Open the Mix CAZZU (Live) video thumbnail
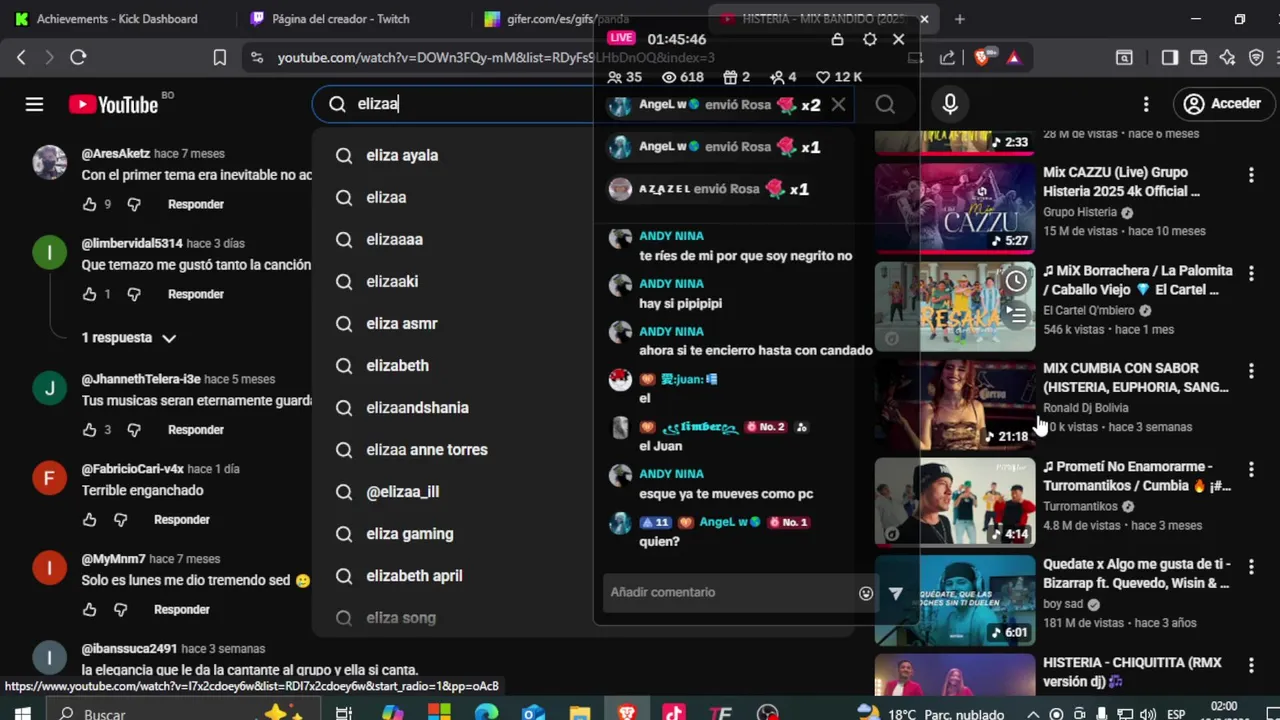Screen dimensions: 1280x720 [x=955, y=207]
